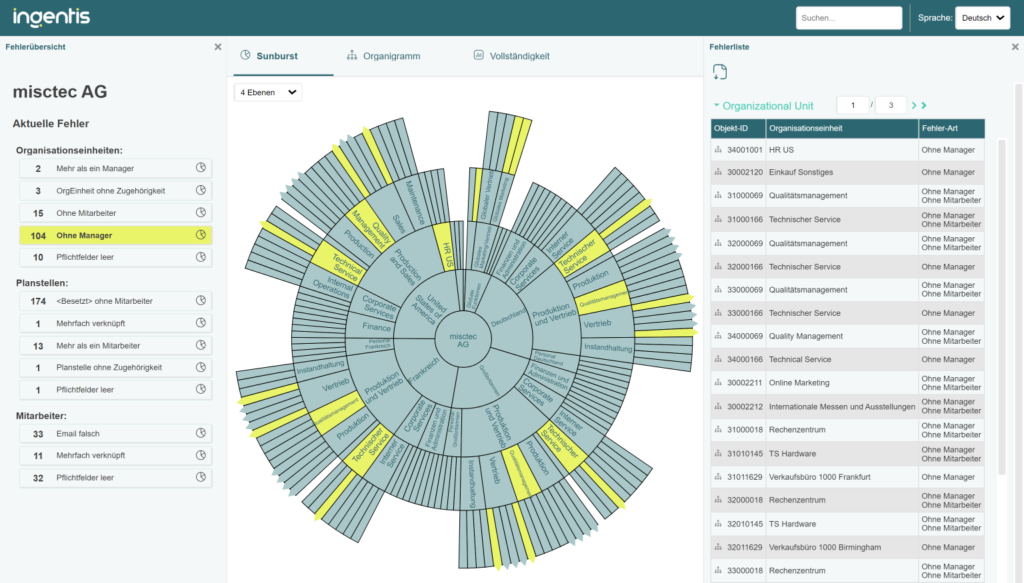Image resolution: width=1024 pixels, height=583 pixels.
Task: Click the Organisationseinheit column header
Action: coord(842,128)
